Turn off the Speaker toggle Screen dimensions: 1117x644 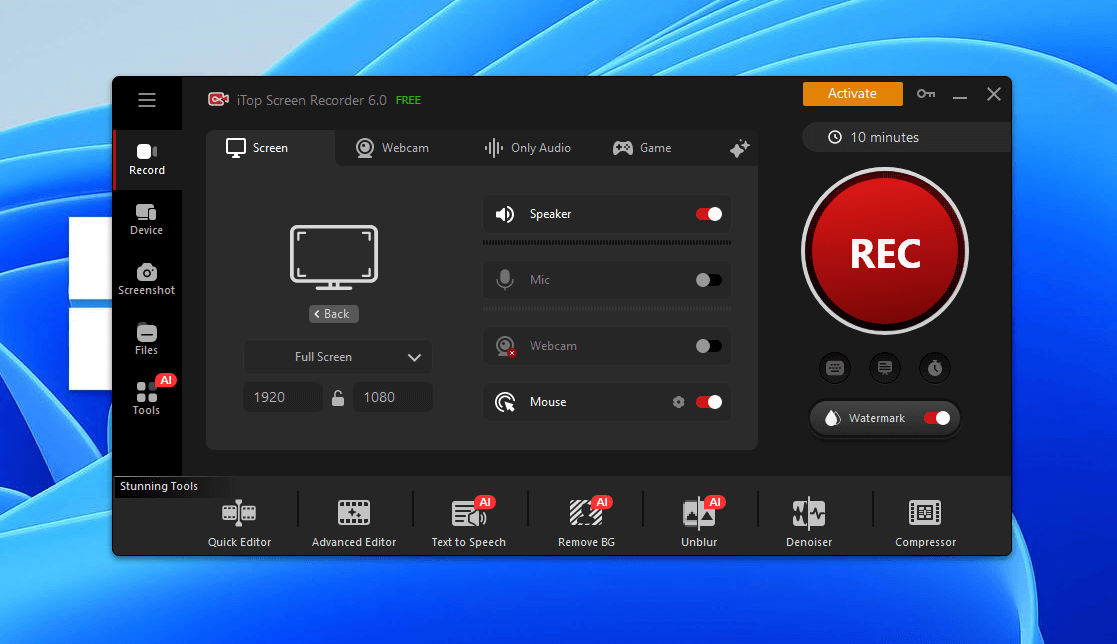[x=709, y=214]
